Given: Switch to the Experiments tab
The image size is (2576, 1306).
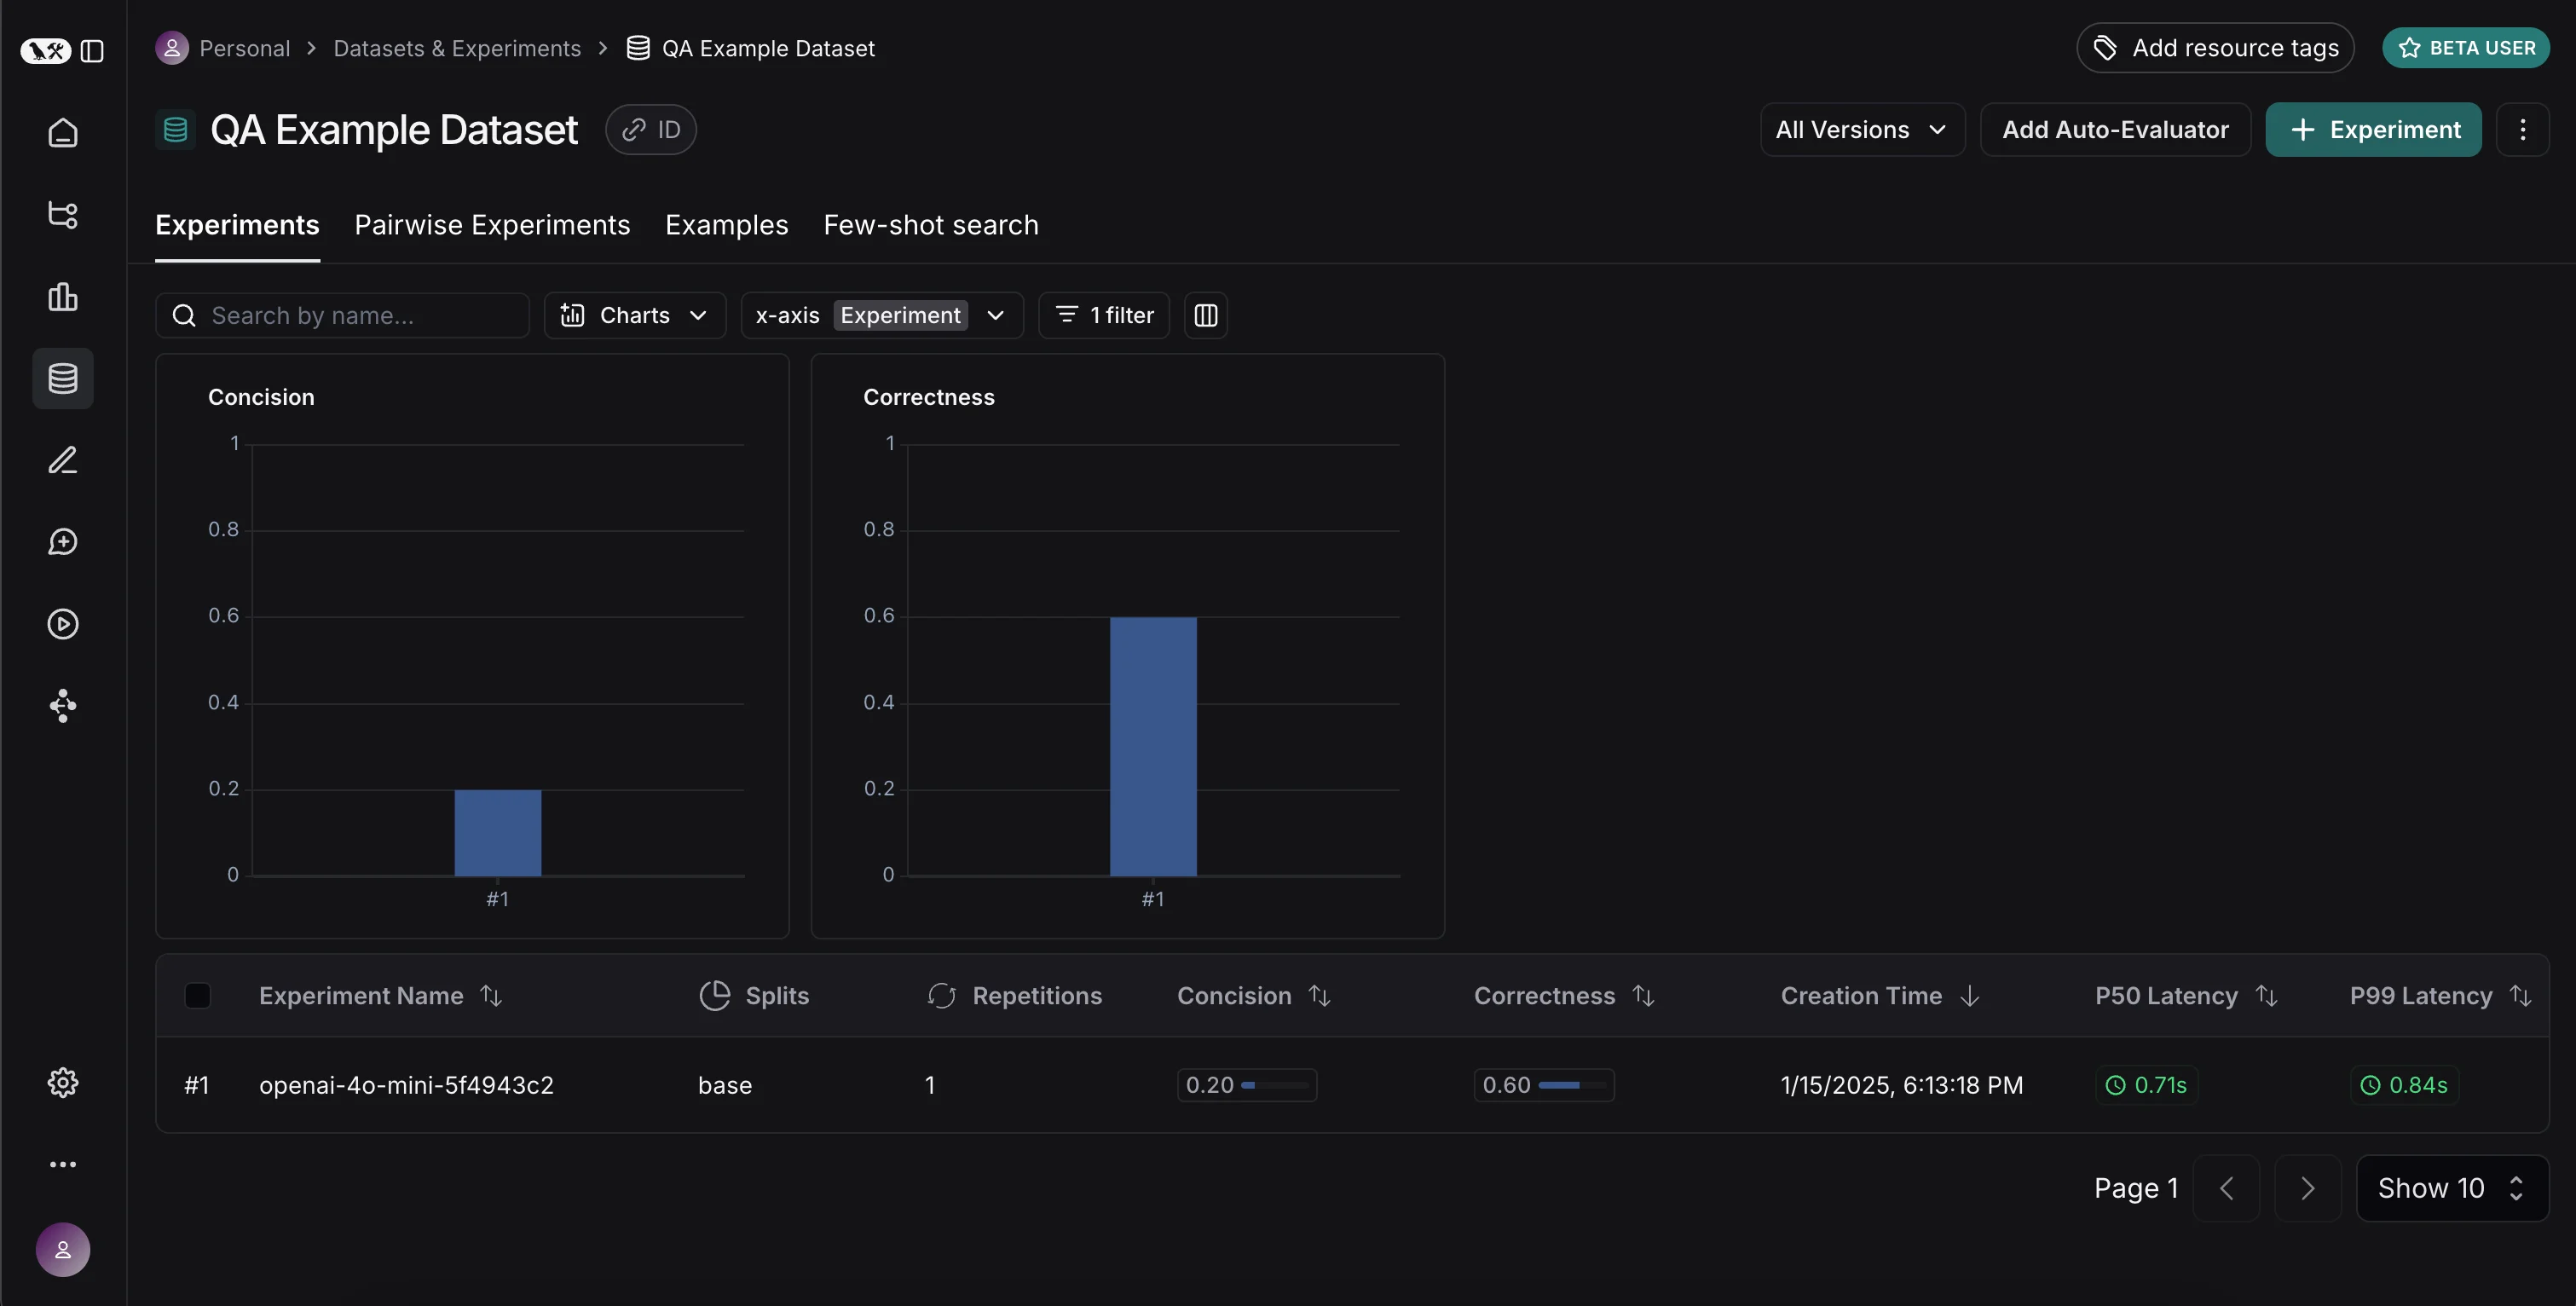Looking at the screenshot, I should click(237, 225).
